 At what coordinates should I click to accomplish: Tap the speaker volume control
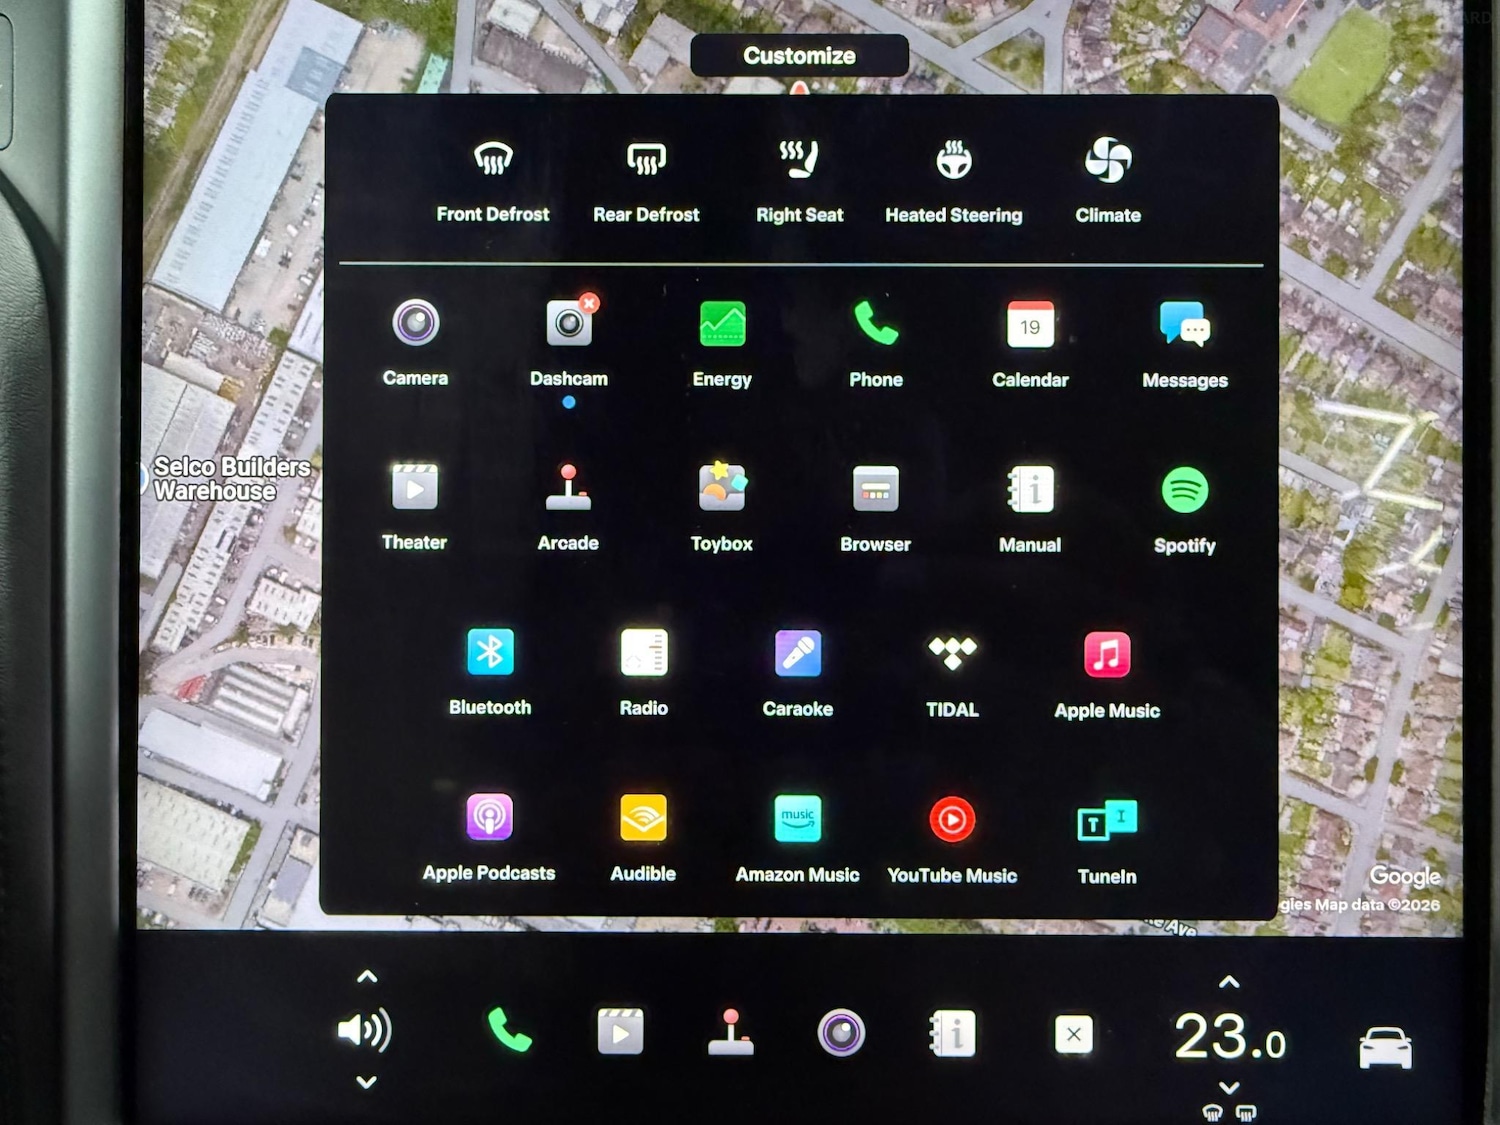point(364,1031)
